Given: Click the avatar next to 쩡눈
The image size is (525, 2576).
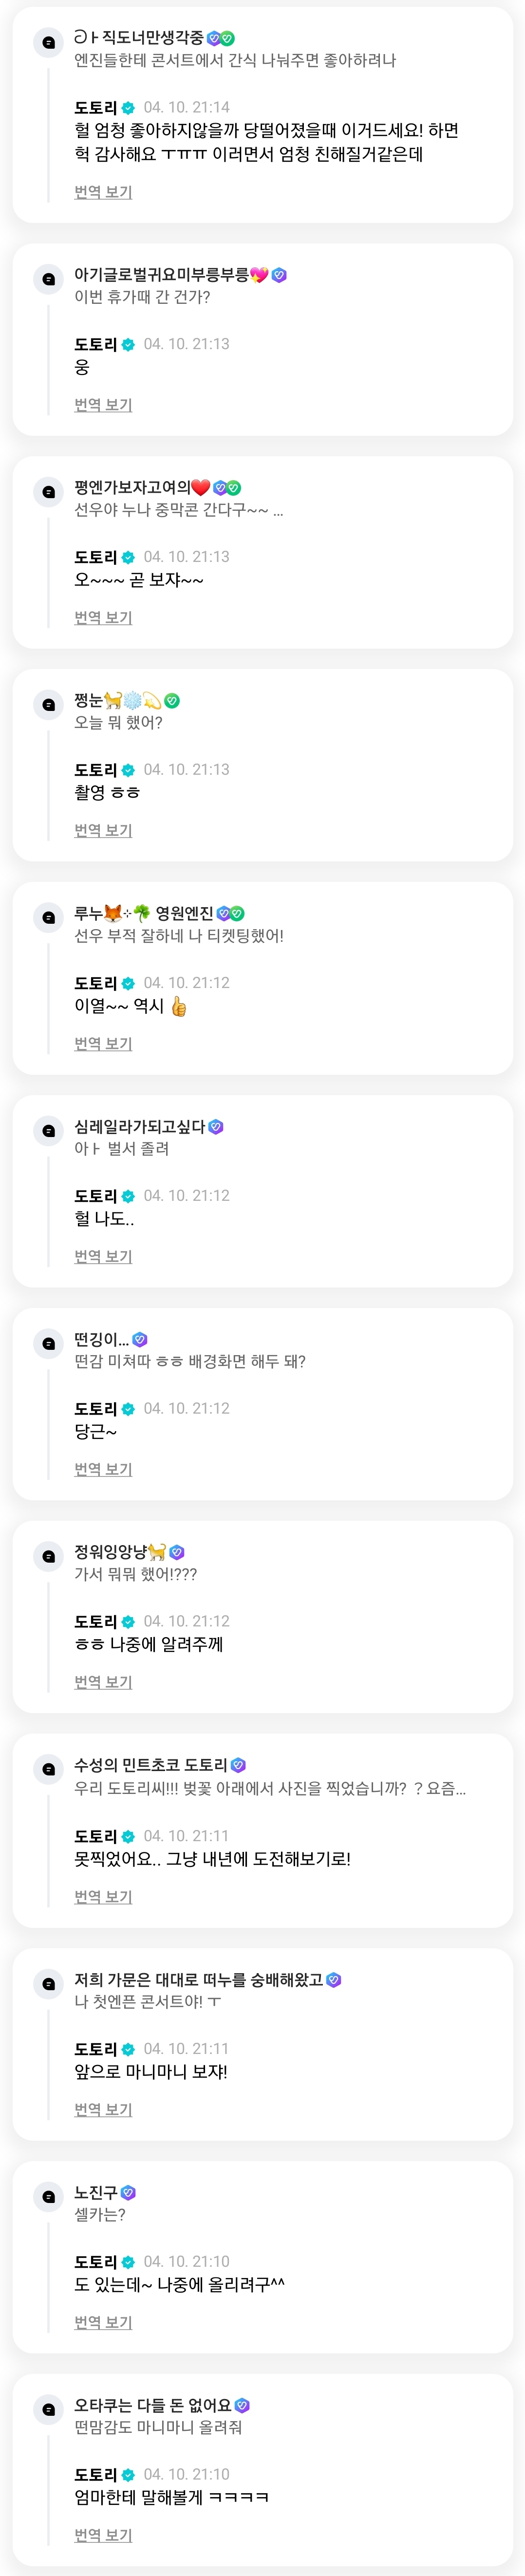Looking at the screenshot, I should (48, 705).
